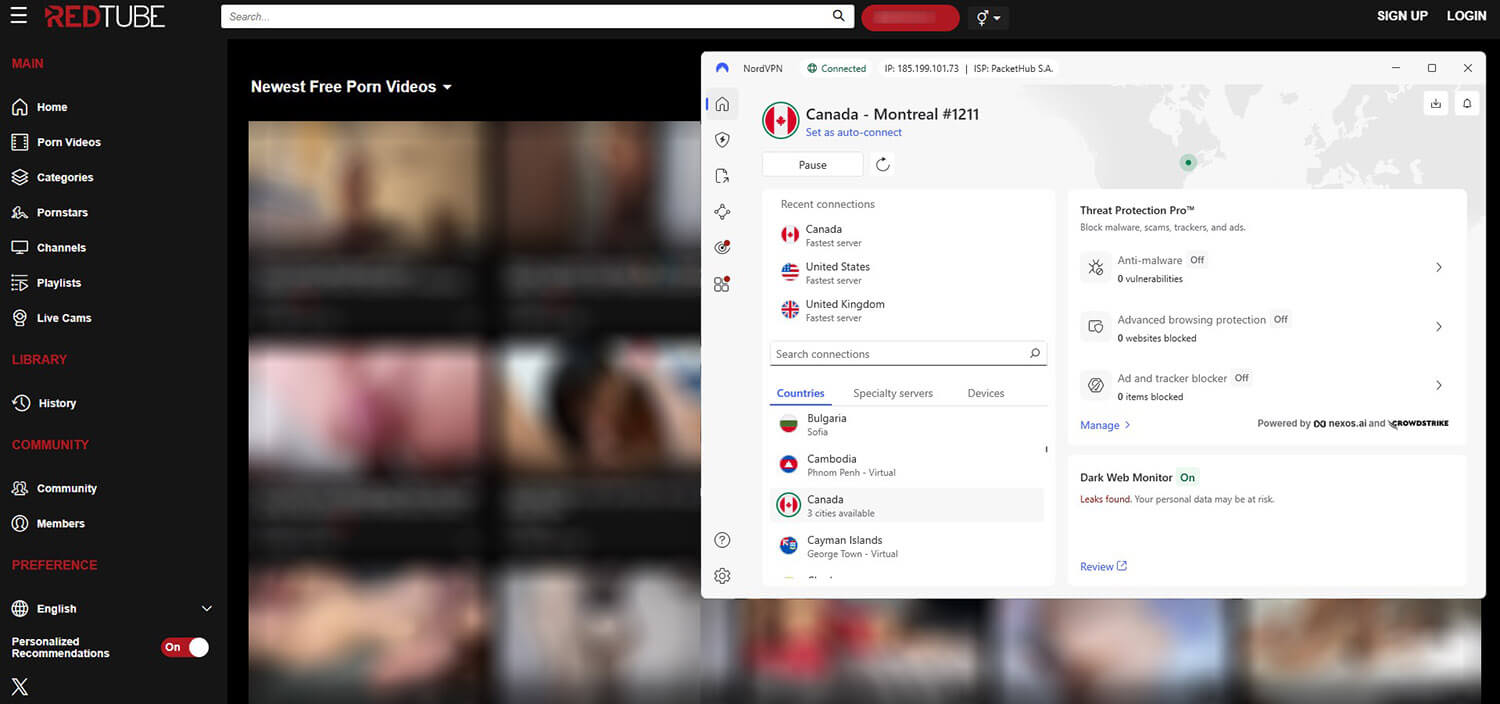Toggle Anti-malware protection on
This screenshot has height=704, width=1500.
1438,267
